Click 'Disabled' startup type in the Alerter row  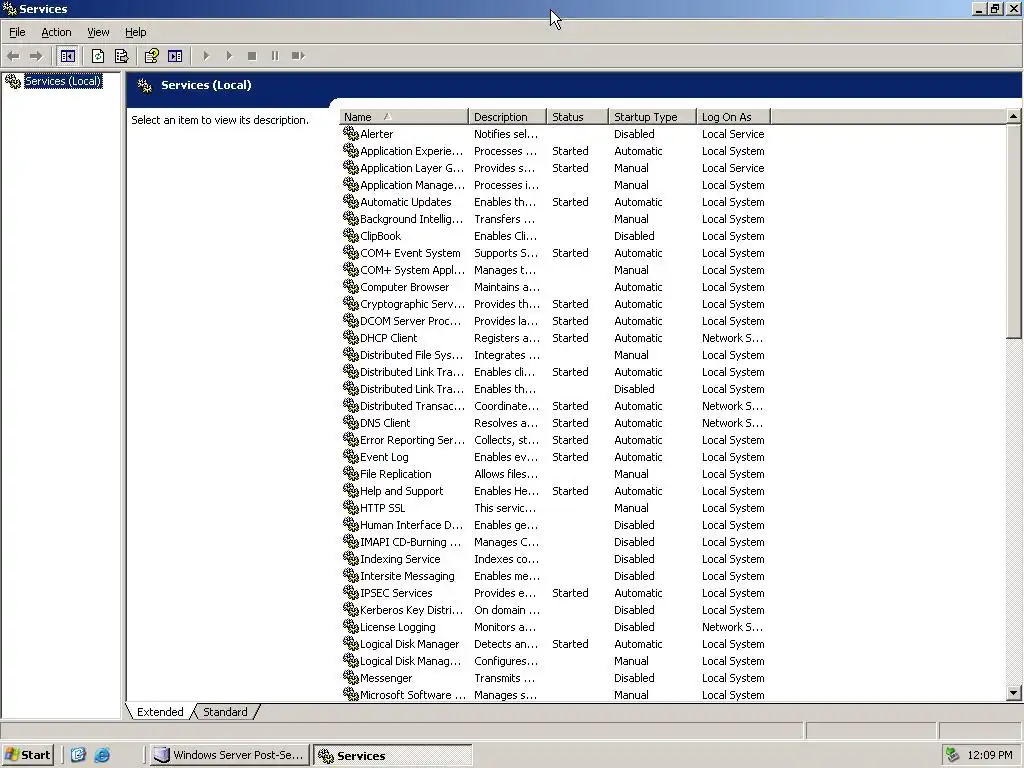pos(634,134)
